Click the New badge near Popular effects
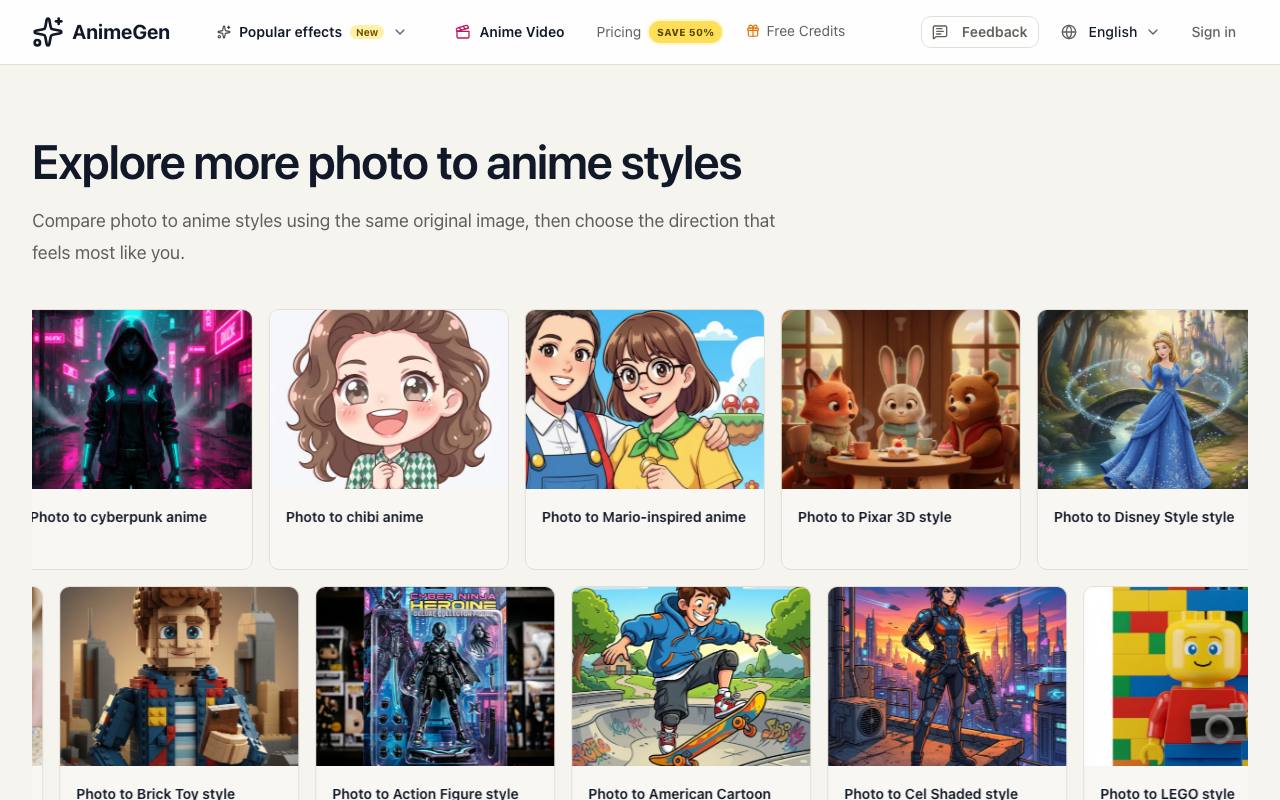Image resolution: width=1280 pixels, height=800 pixels. pyautogui.click(x=367, y=32)
